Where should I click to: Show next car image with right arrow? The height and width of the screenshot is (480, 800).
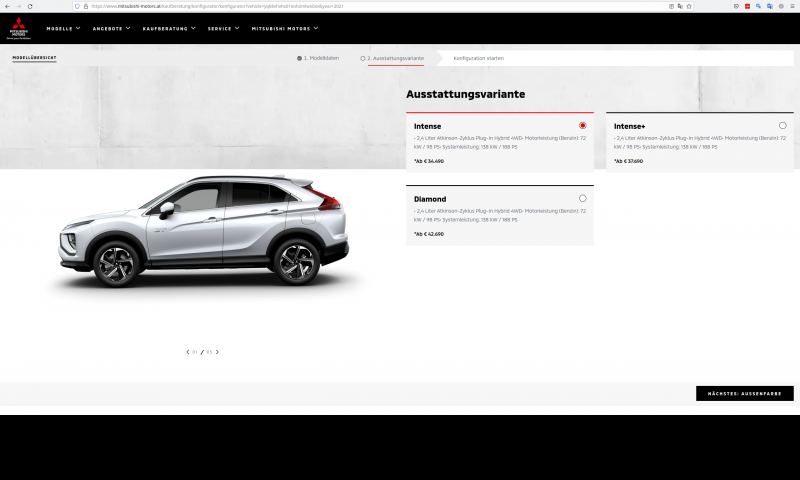coord(217,352)
